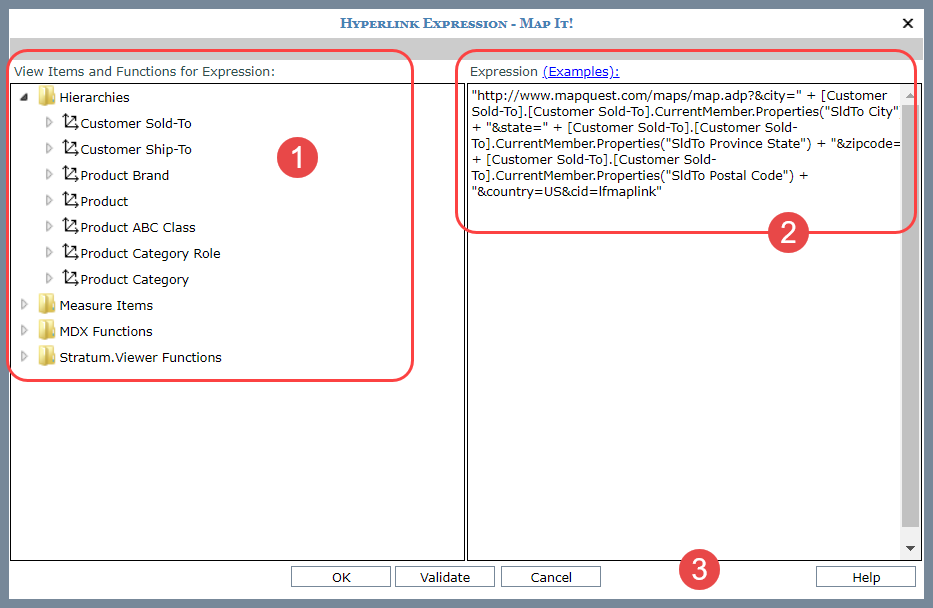Click the Product ABC Class hierarchy icon
This screenshot has height=608, width=933.
click(70, 227)
